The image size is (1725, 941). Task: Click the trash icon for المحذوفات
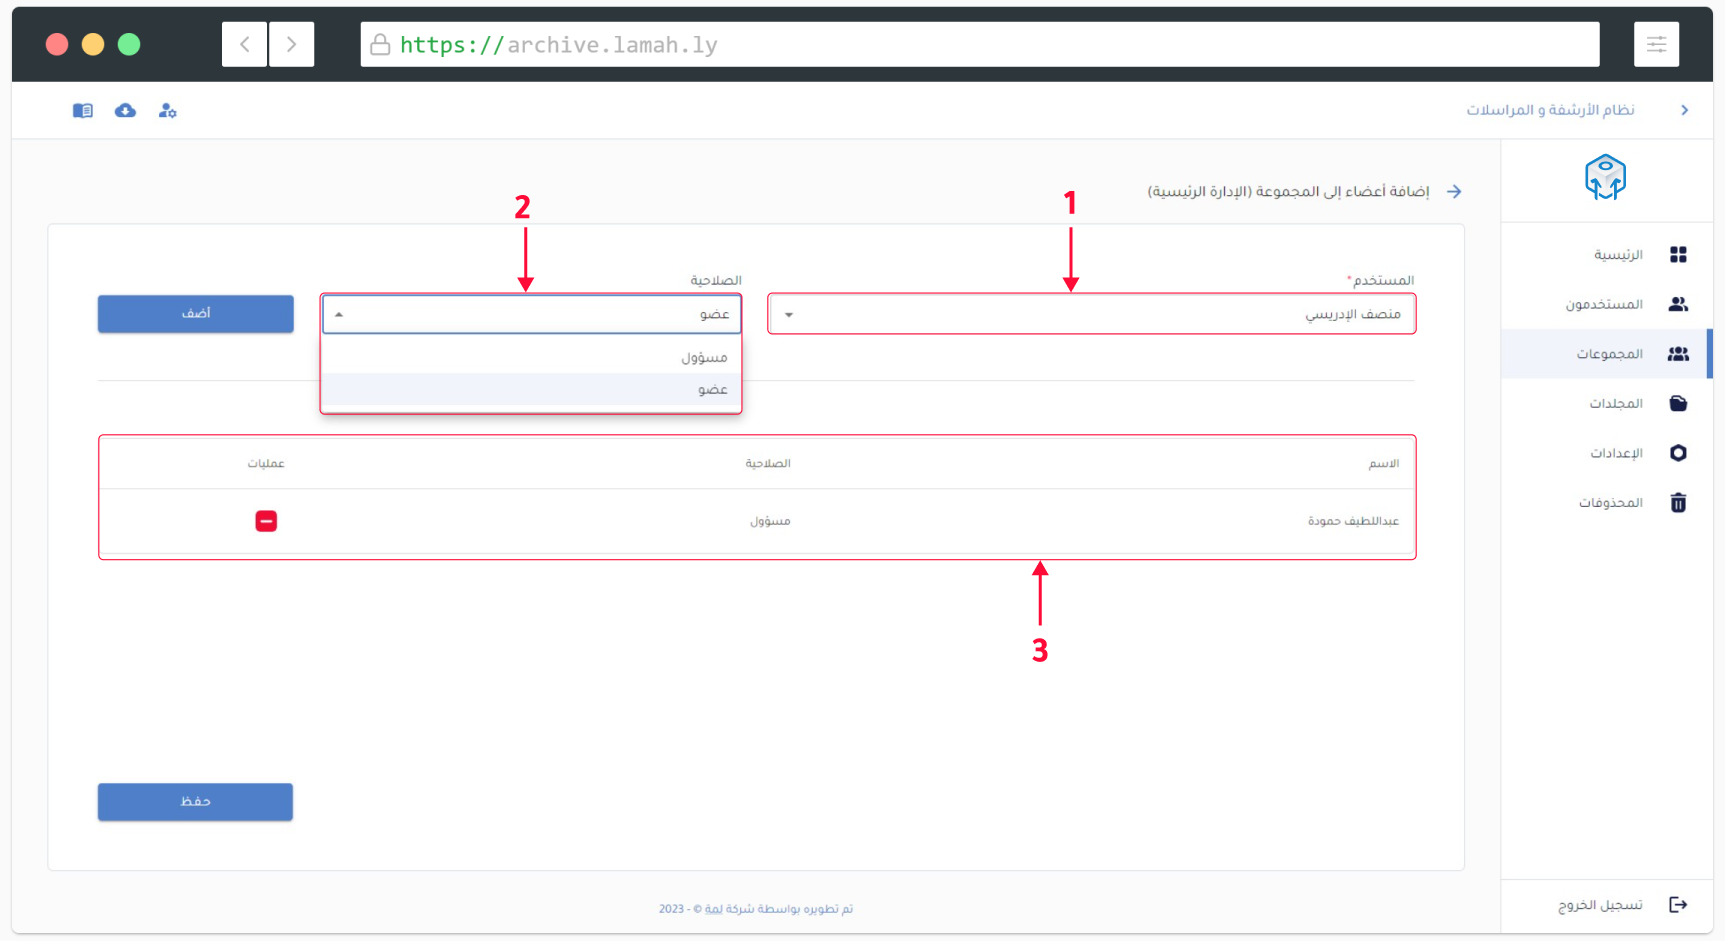1678,503
